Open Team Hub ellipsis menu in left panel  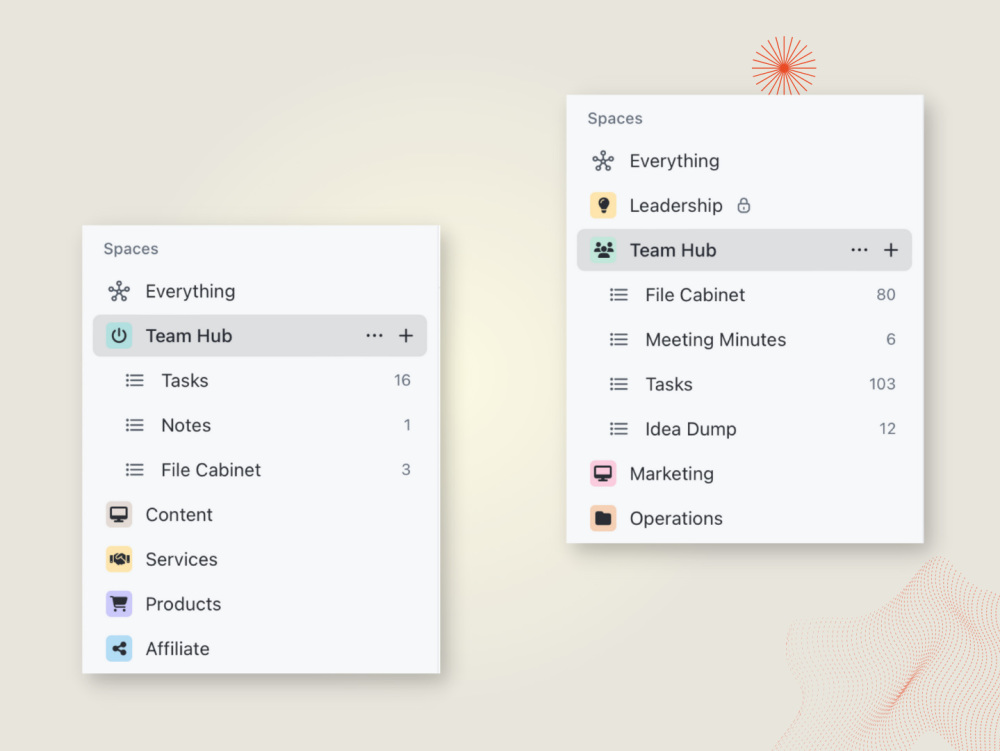click(x=374, y=336)
